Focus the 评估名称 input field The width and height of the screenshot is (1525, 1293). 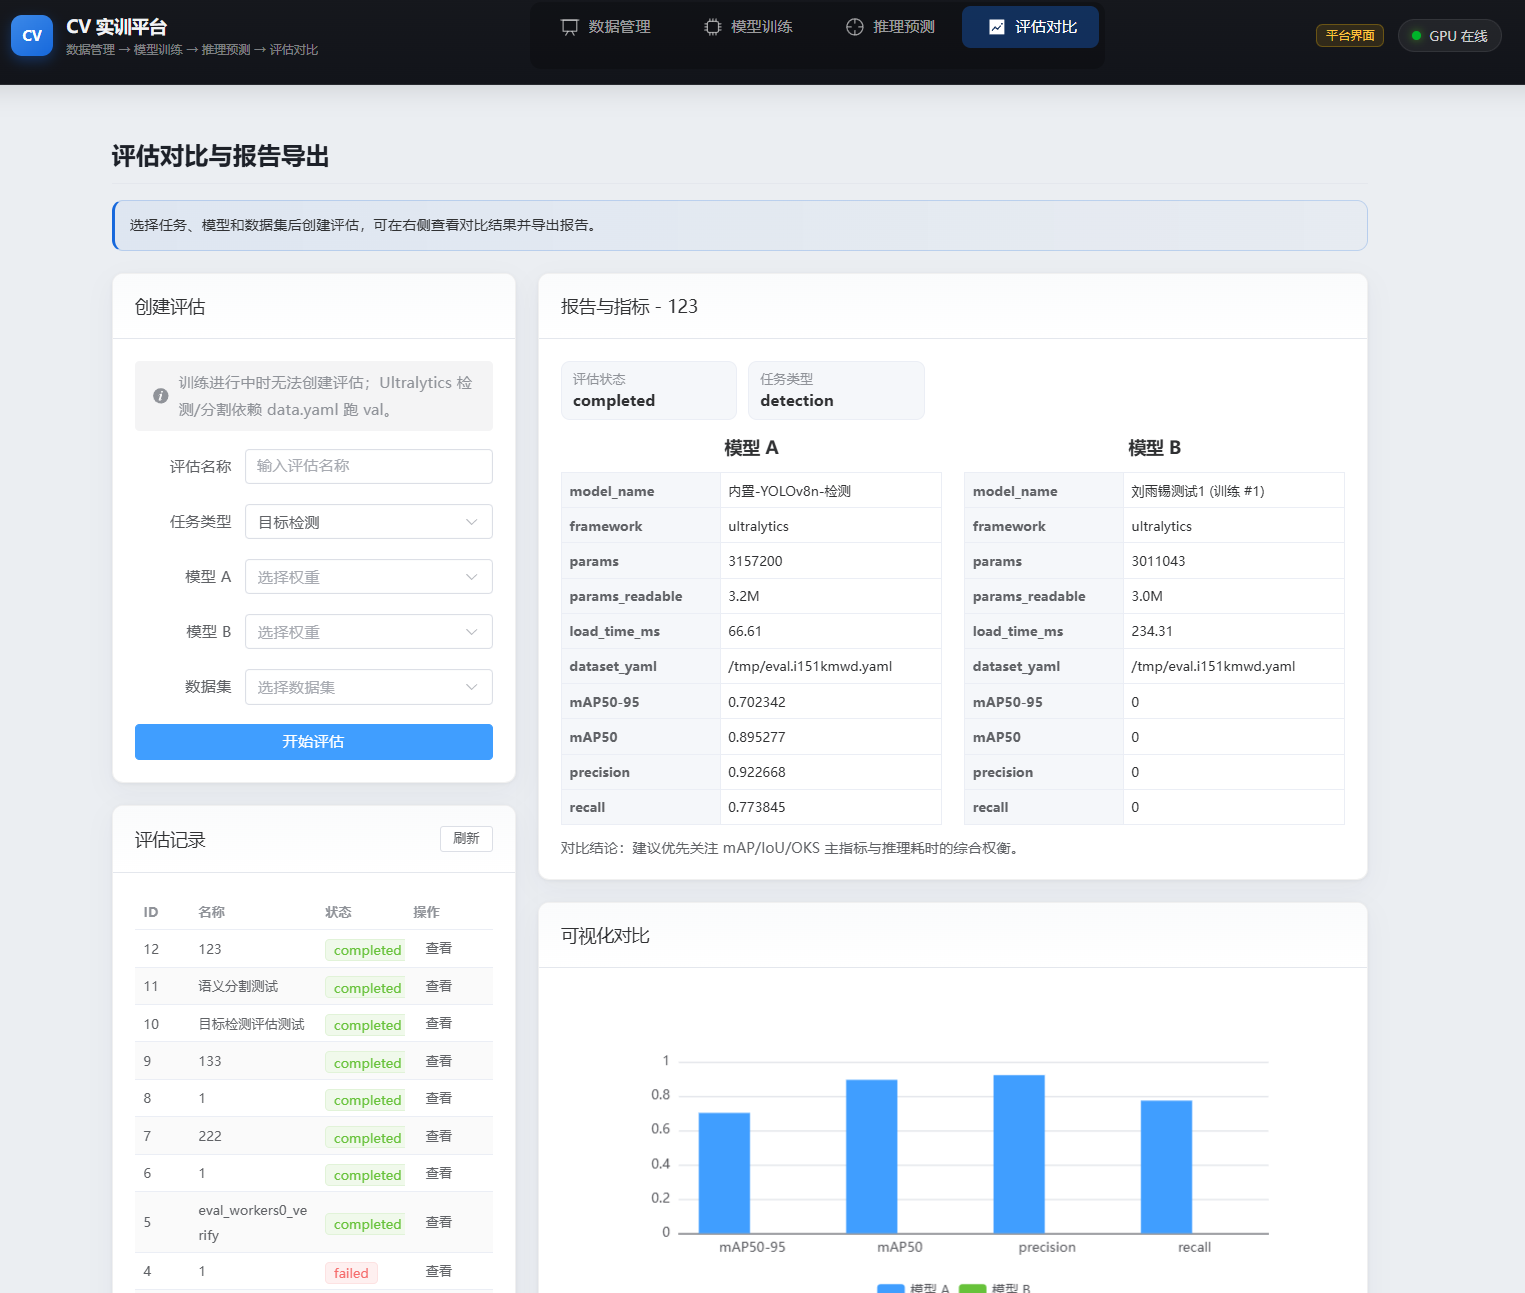click(368, 466)
